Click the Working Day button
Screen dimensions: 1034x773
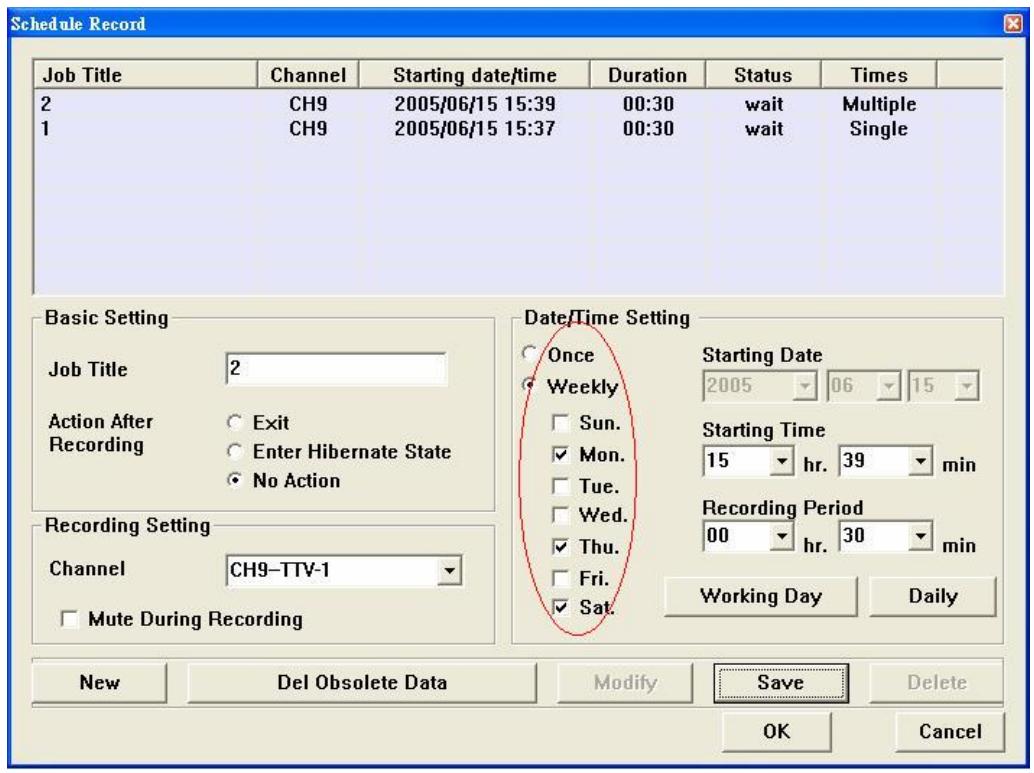point(761,596)
